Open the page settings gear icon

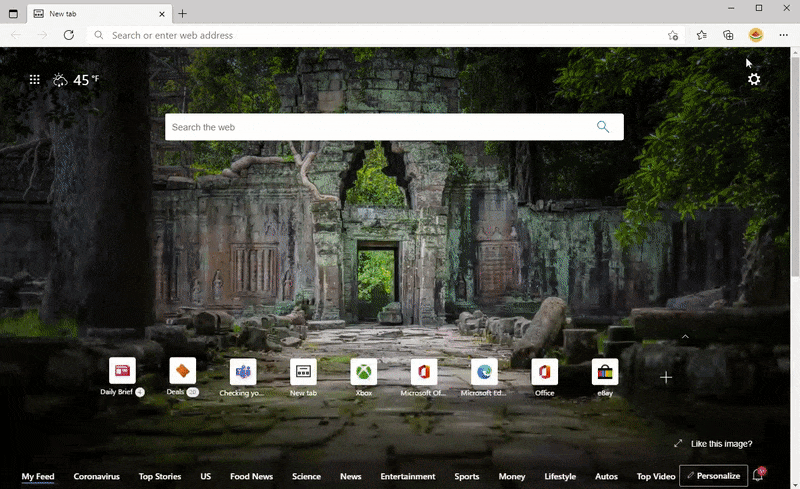754,79
